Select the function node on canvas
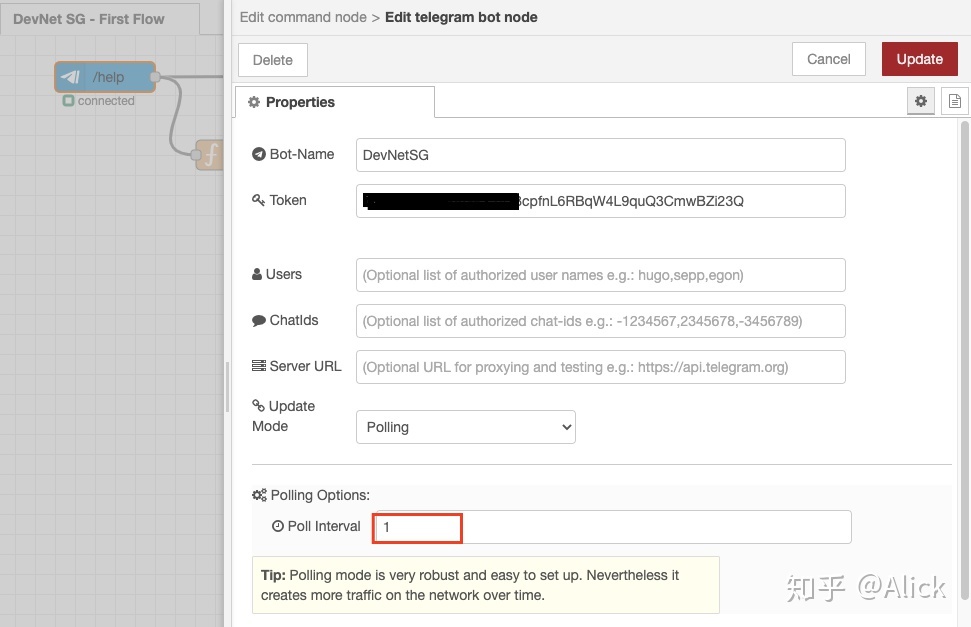Image resolution: width=971 pixels, height=627 pixels. point(210,155)
